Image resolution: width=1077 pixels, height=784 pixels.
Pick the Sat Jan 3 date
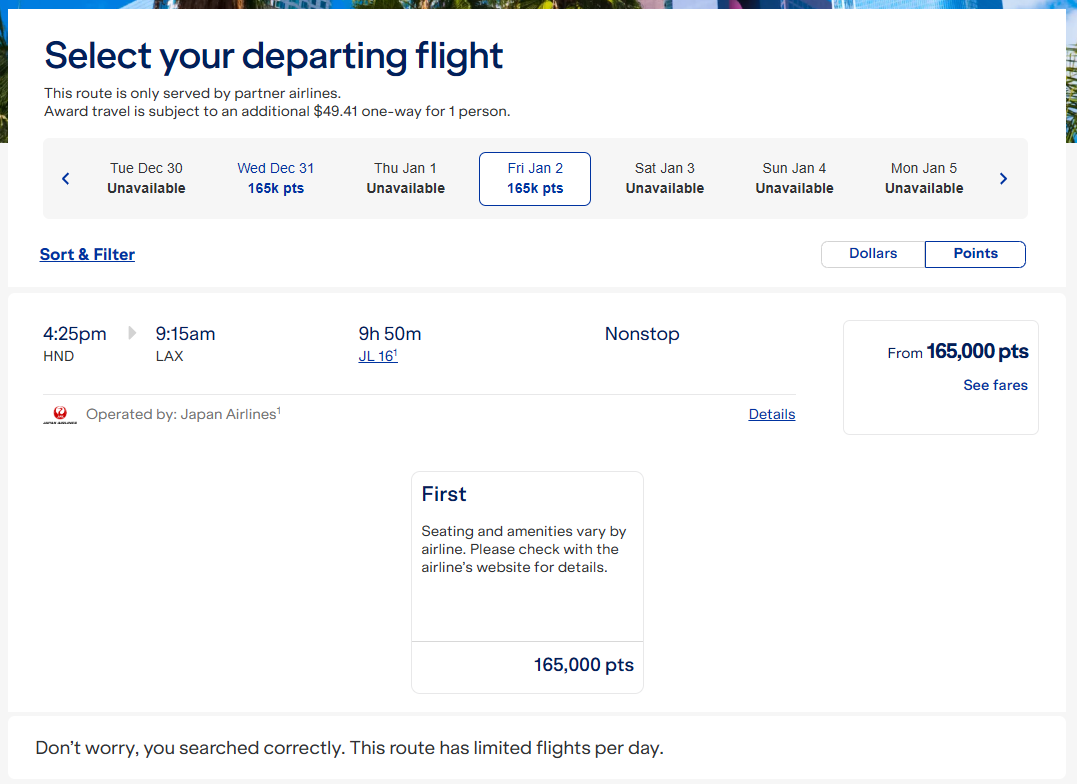665,179
